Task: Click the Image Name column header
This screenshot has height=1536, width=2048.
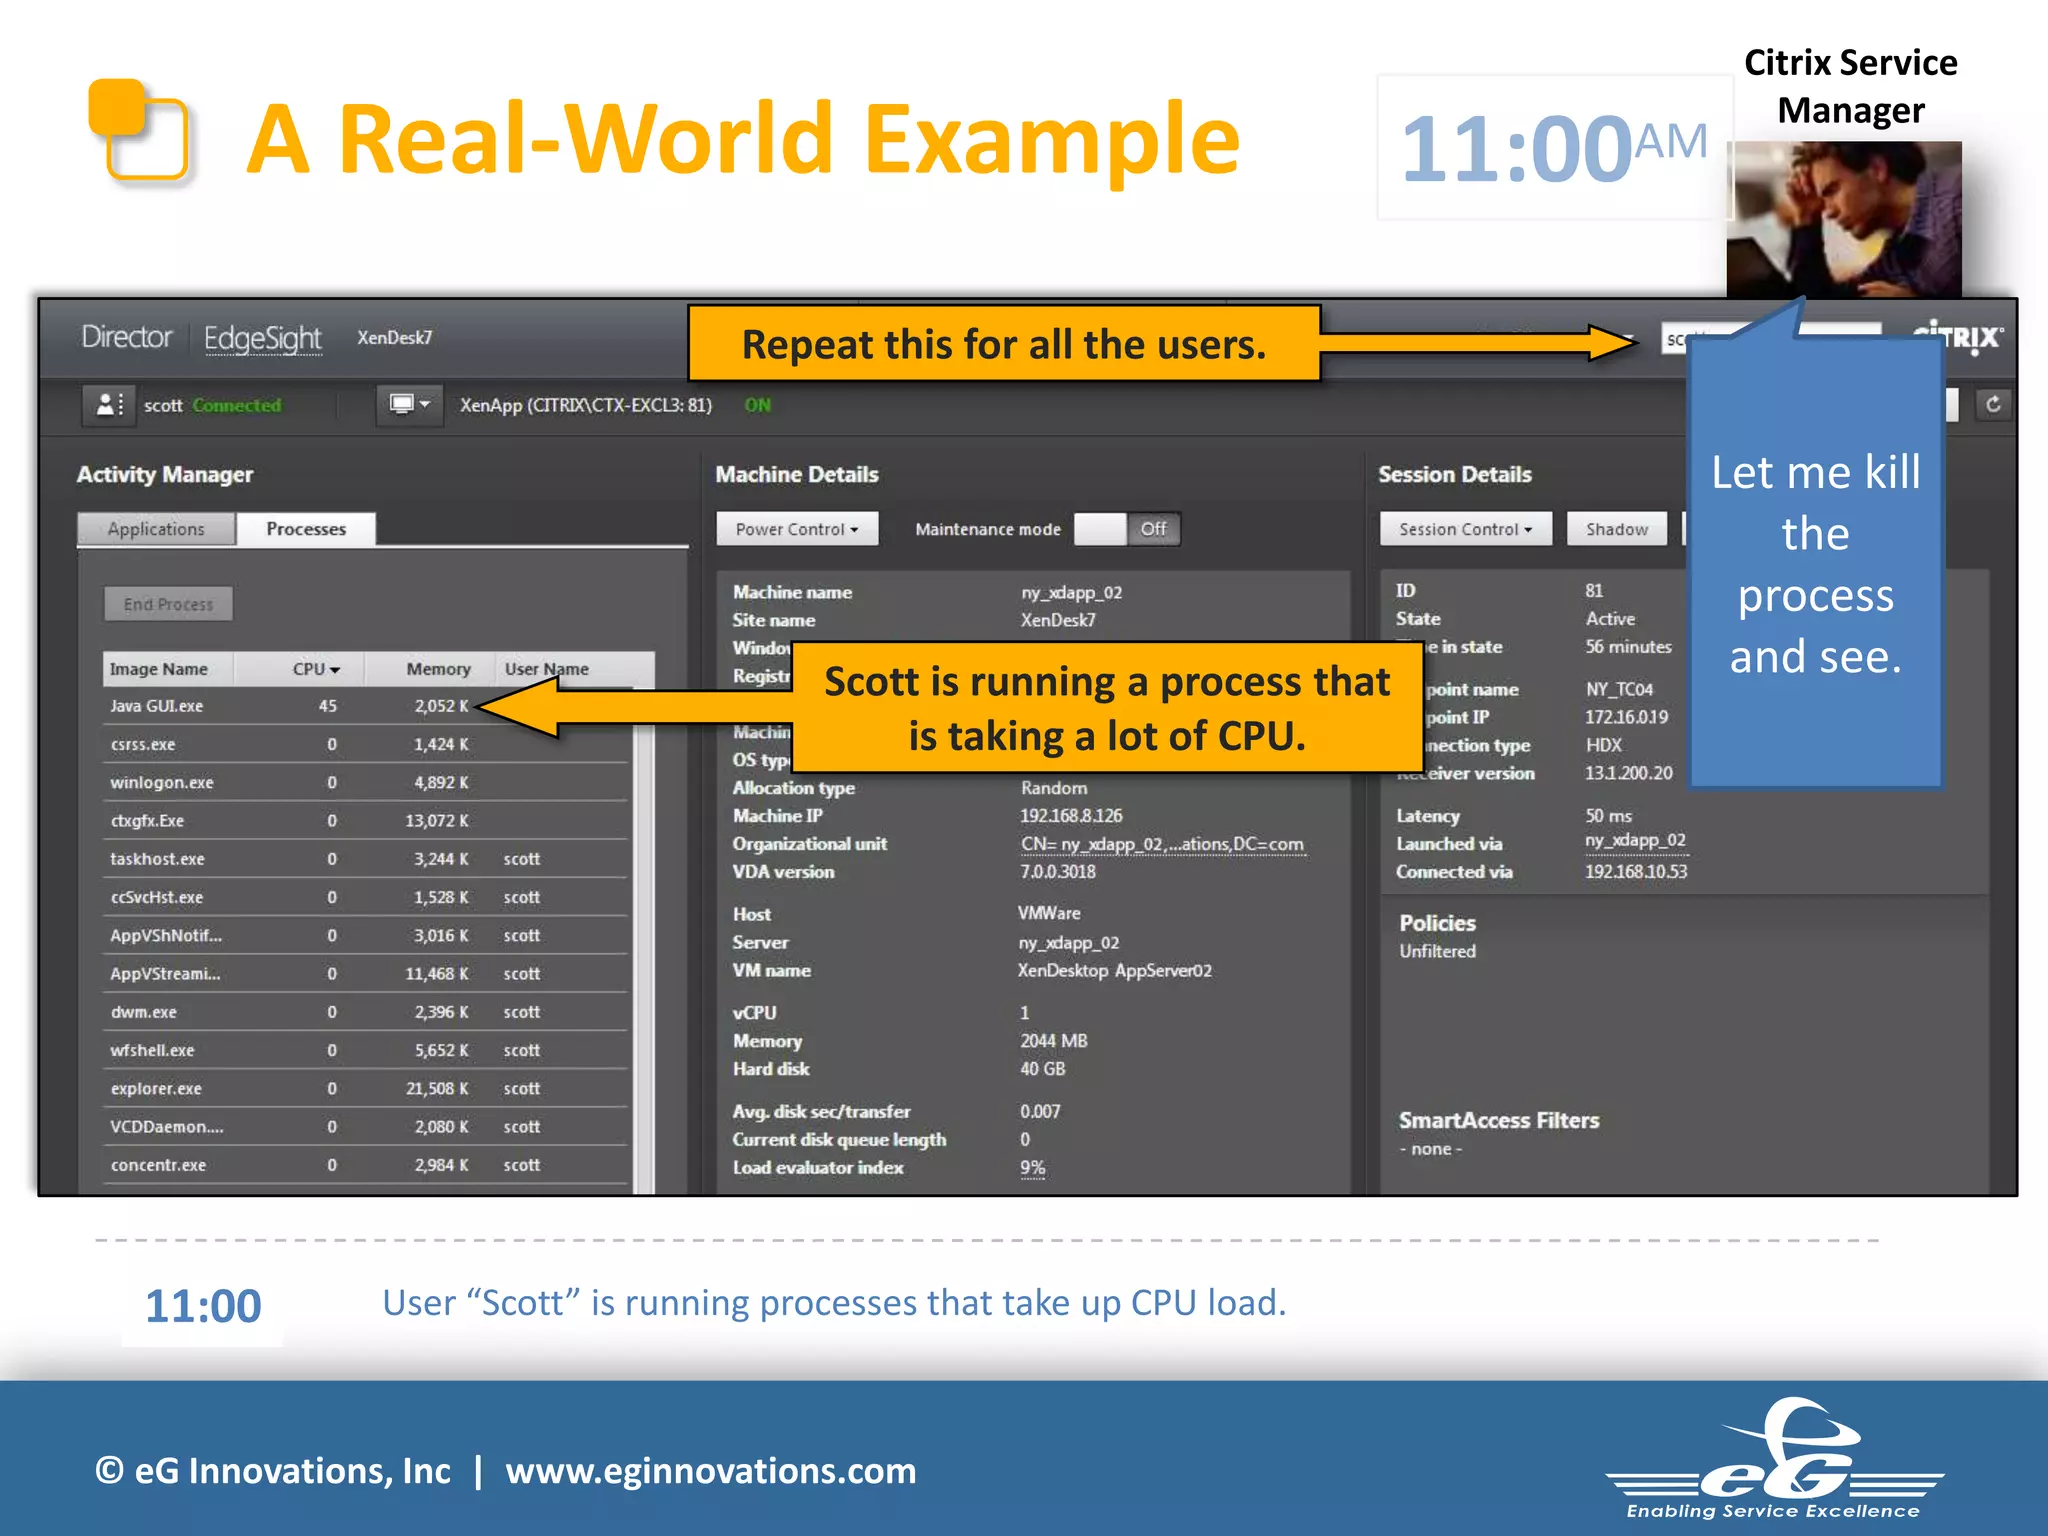Action: click(168, 669)
